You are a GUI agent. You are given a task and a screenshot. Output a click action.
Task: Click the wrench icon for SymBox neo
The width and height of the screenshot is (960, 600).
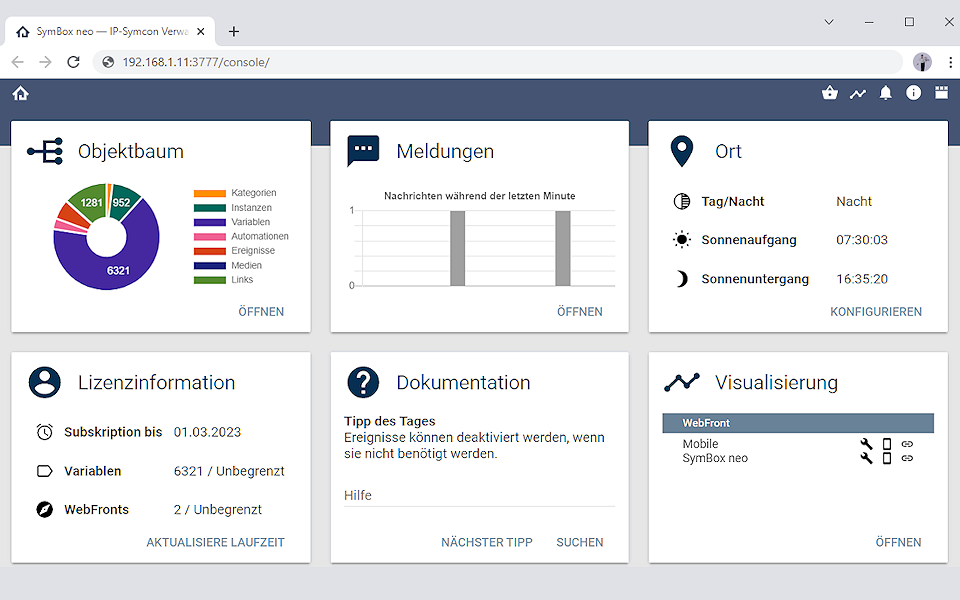(x=866, y=458)
